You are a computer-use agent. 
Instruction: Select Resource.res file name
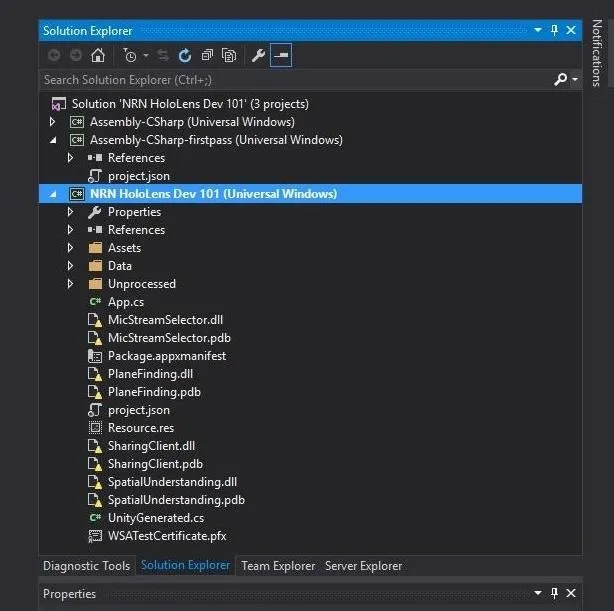tap(141, 428)
